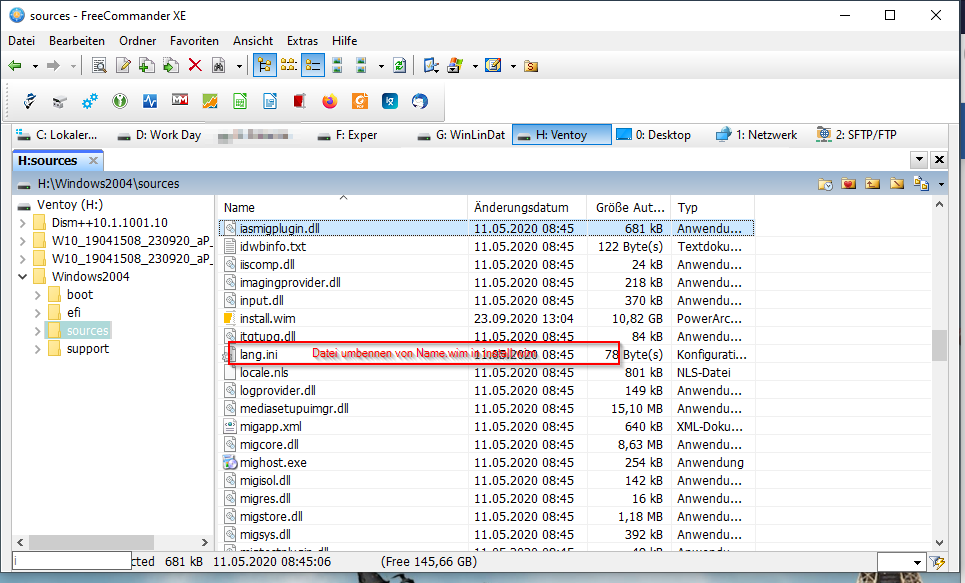965x583 pixels.
Task: Open search options dropdown arrow
Action: click(x=239, y=66)
